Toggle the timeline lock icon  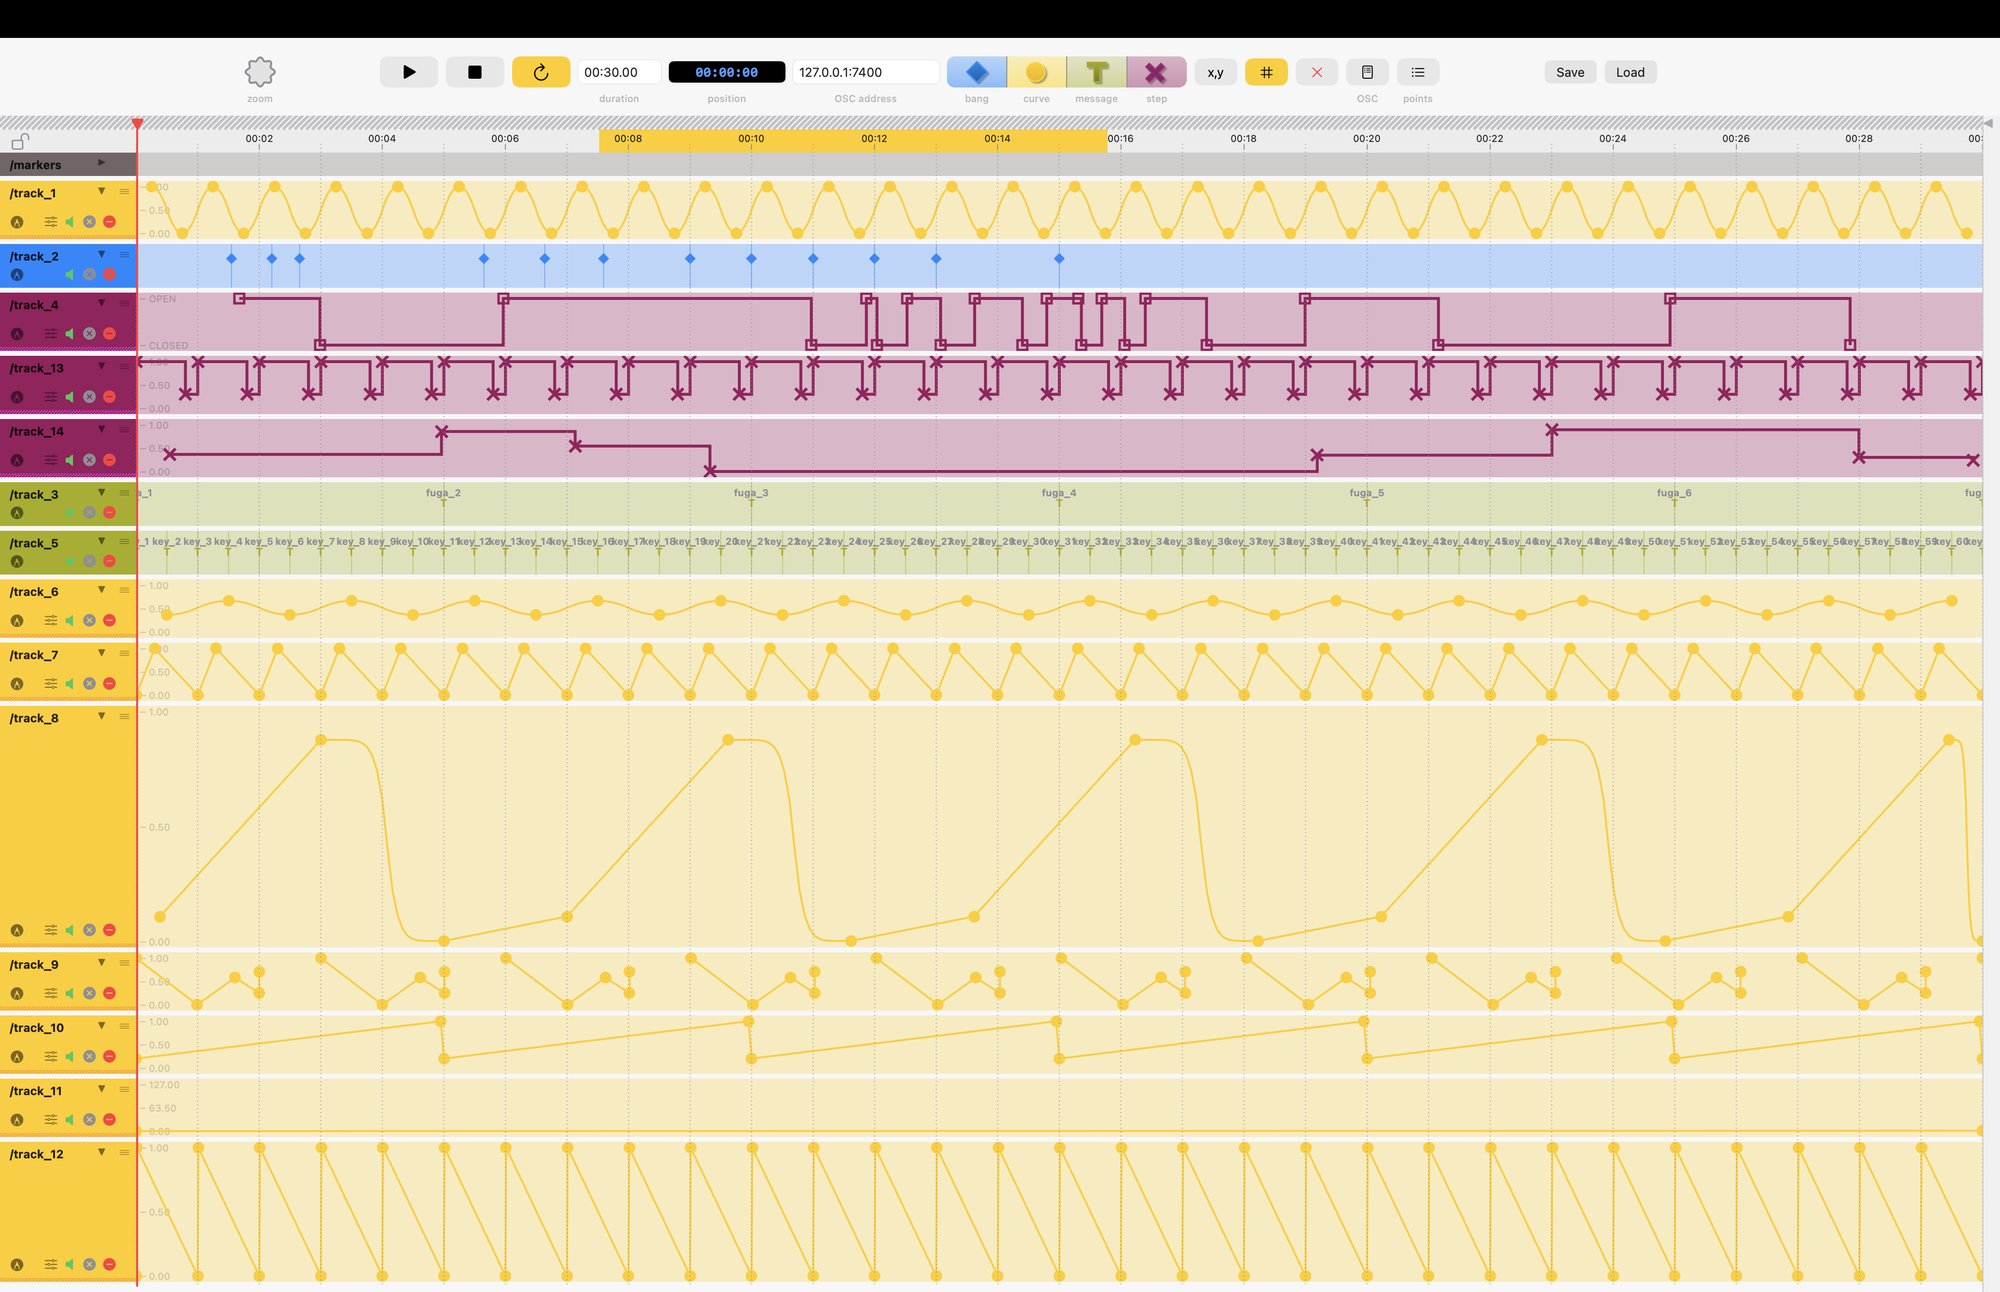[x=20, y=141]
